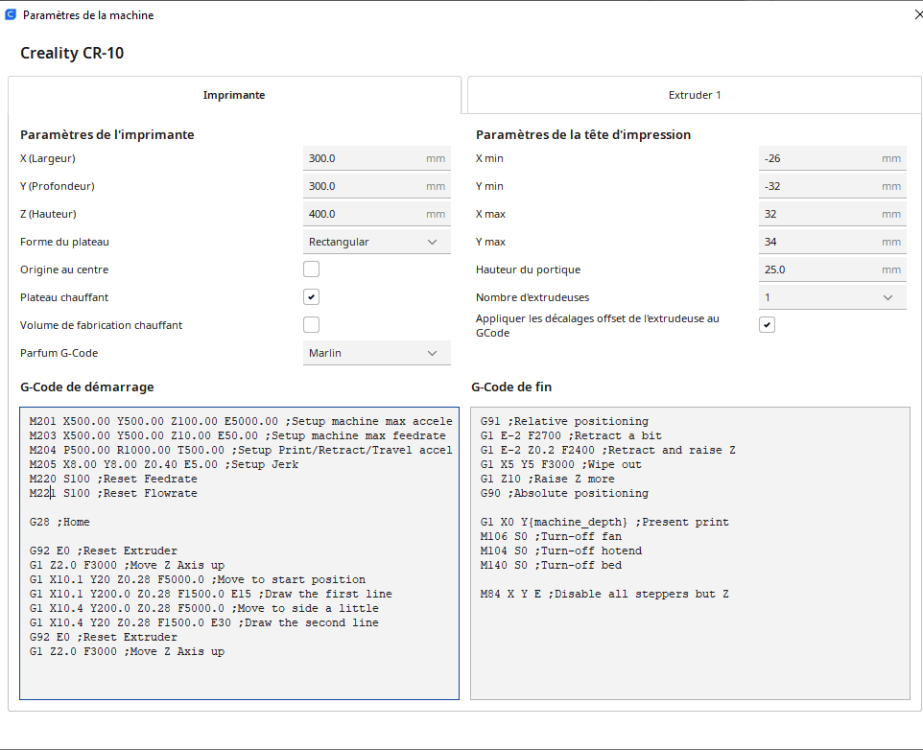Open the Extruder 1 tab
Screen dimensions: 923x750
click(695, 95)
